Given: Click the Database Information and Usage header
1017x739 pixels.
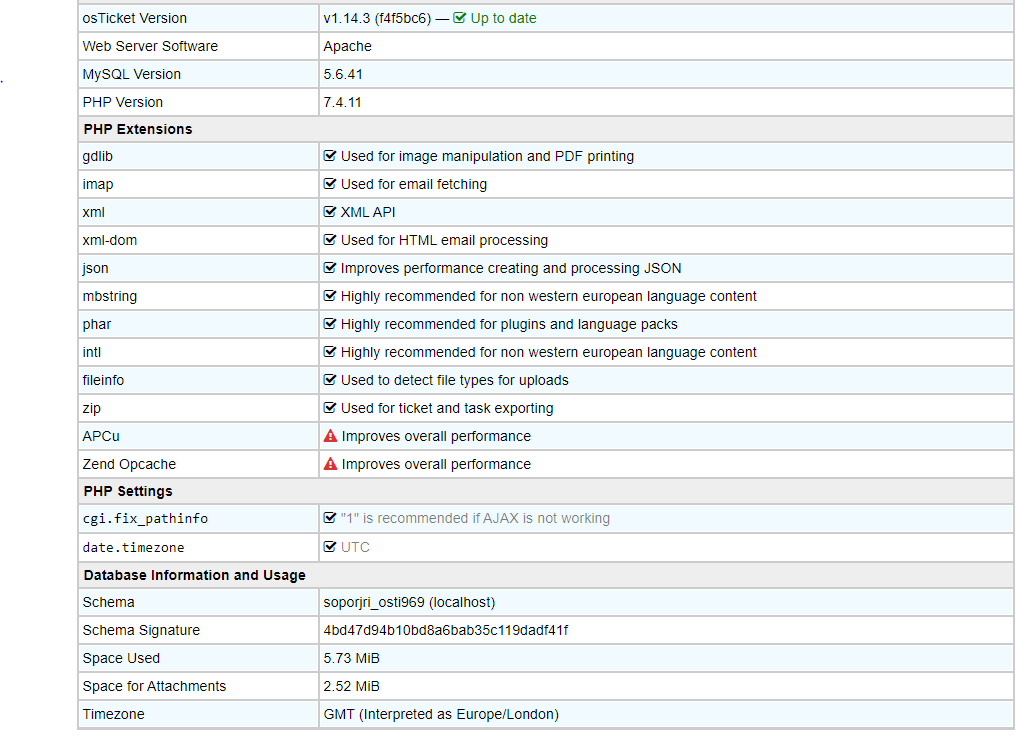Looking at the screenshot, I should coord(195,575).
